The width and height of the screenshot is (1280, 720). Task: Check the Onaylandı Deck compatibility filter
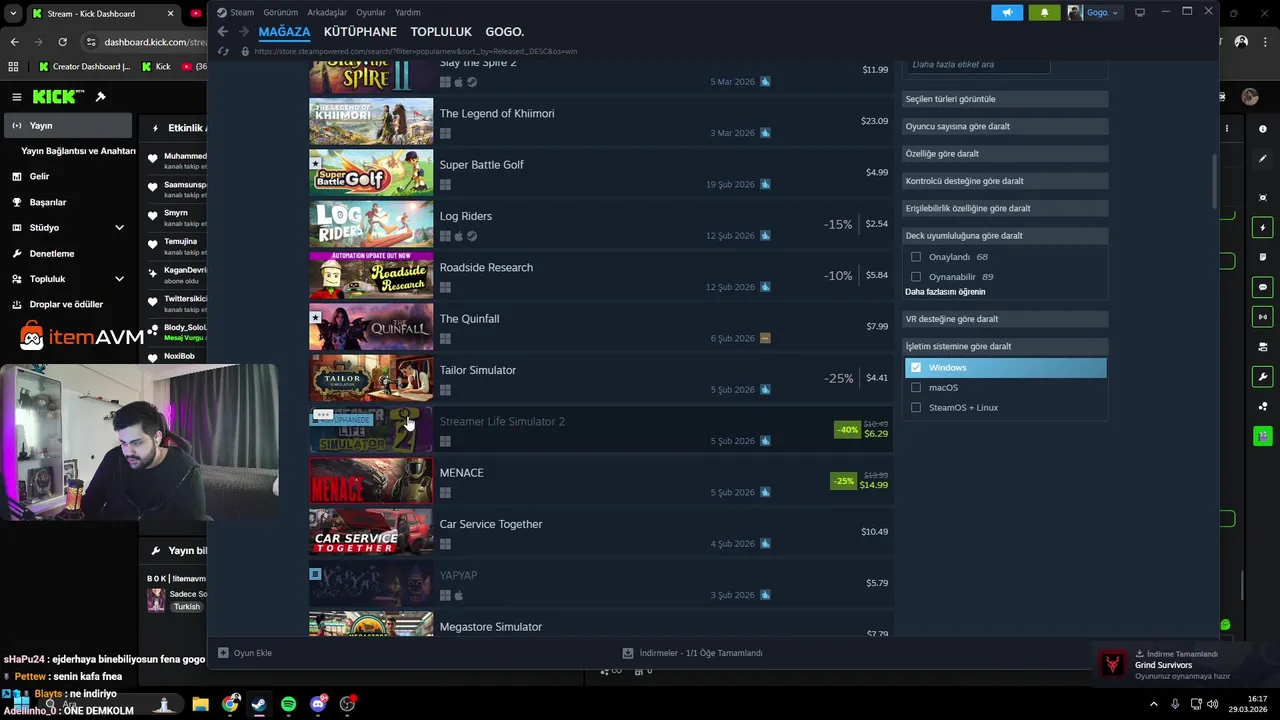click(x=916, y=257)
